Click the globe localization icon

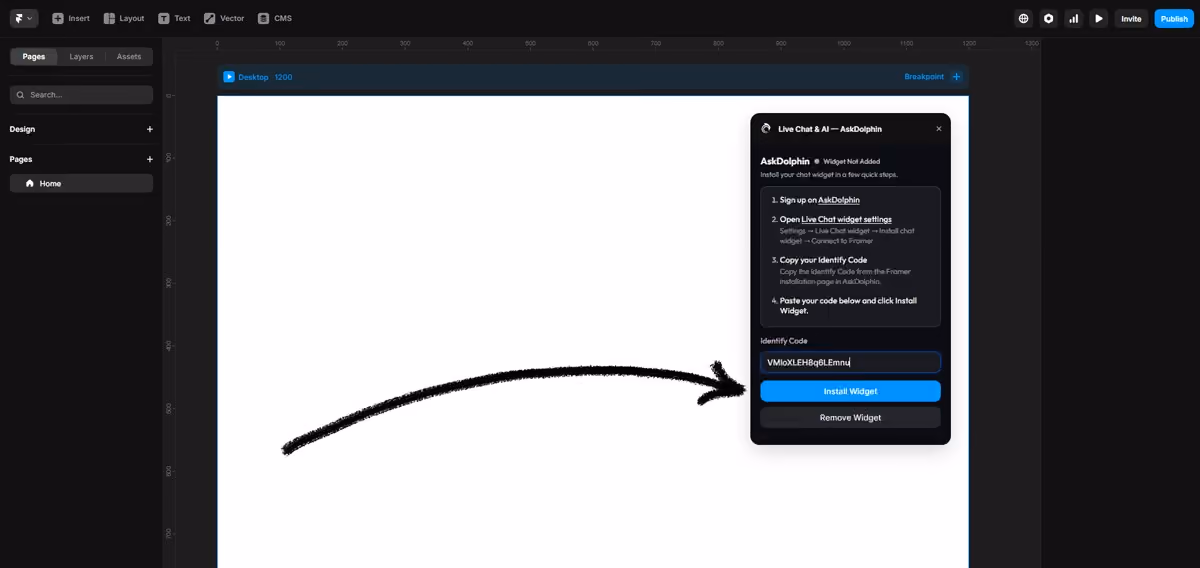1023,18
